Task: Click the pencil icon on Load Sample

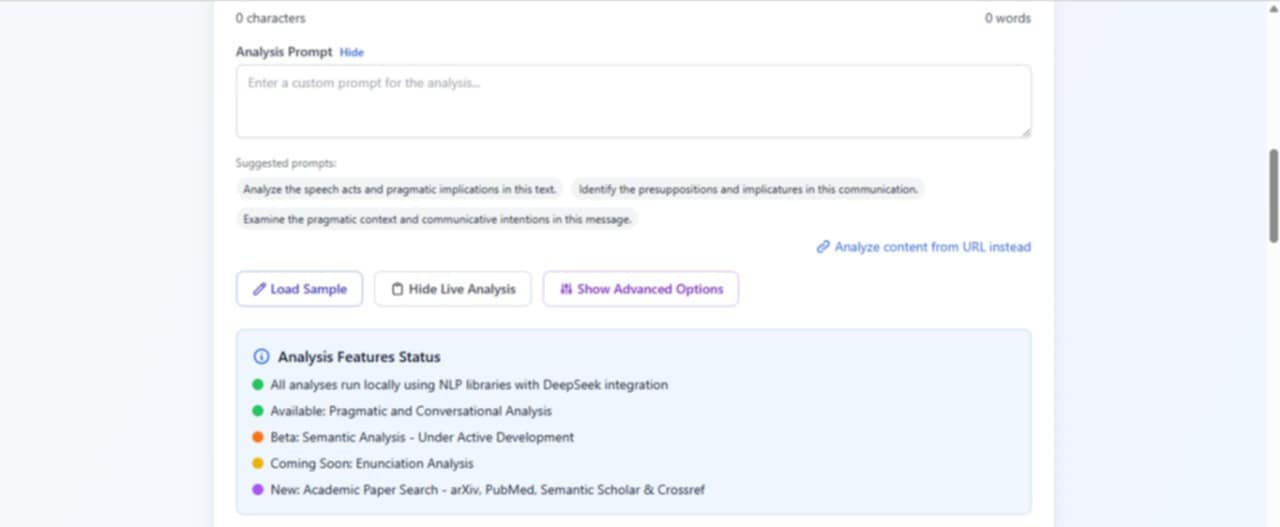Action: pos(260,289)
